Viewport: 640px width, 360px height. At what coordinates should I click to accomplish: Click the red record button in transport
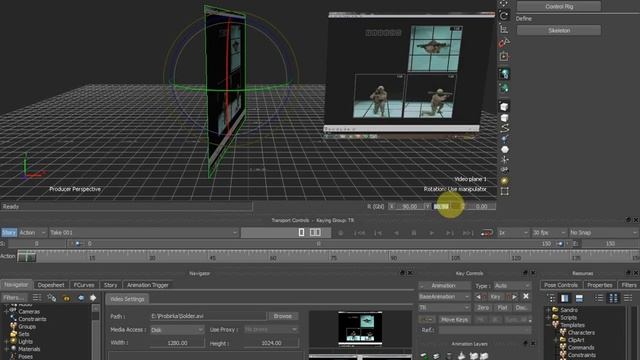pos(487,233)
